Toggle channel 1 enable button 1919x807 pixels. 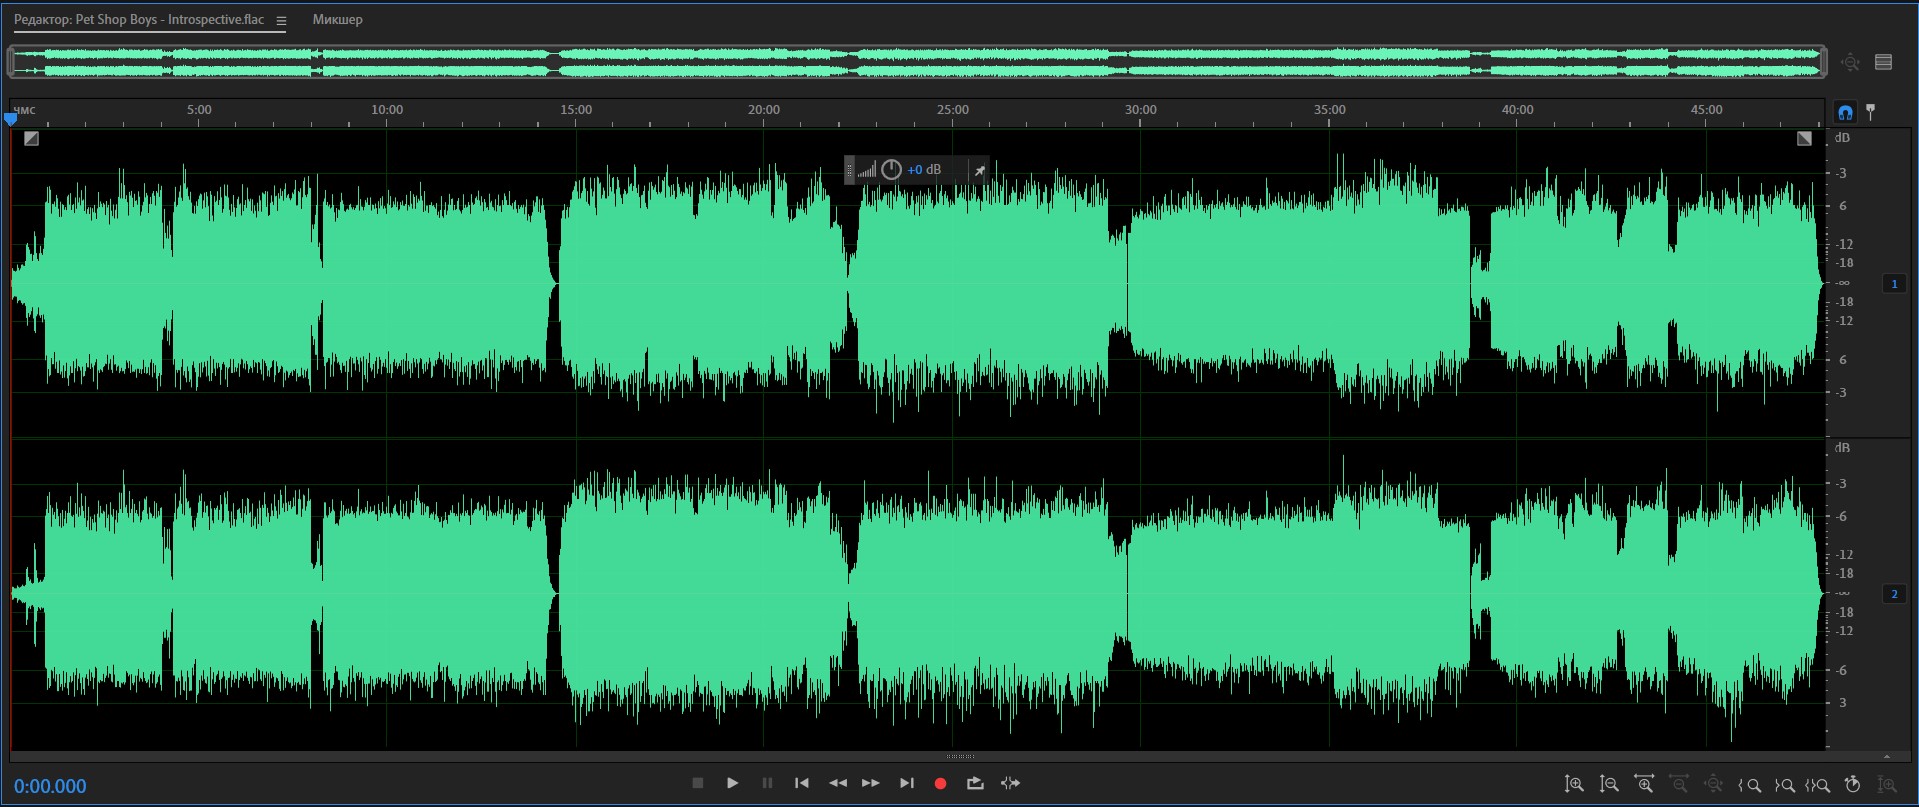[x=1894, y=284]
